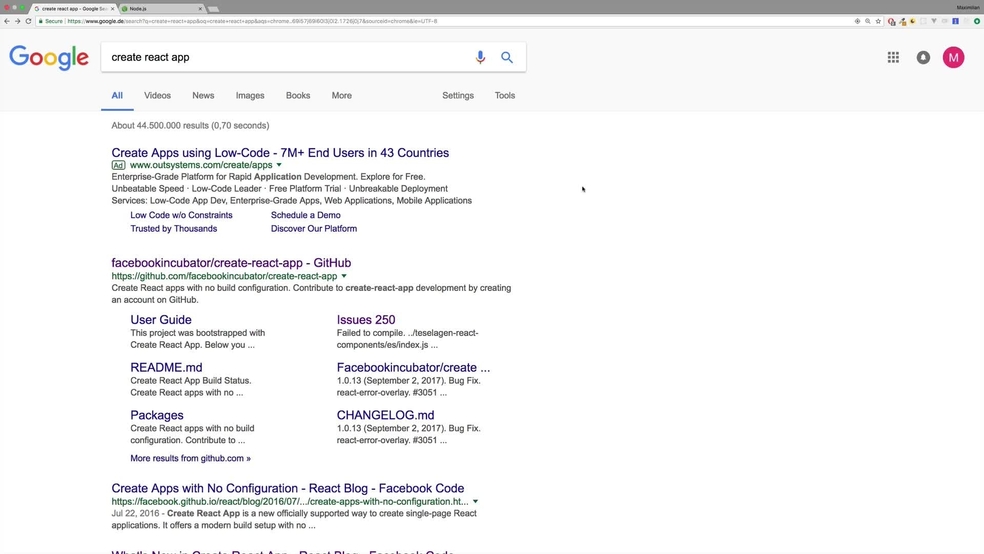
Task: Go back using the browser back arrow
Action: 6,21
